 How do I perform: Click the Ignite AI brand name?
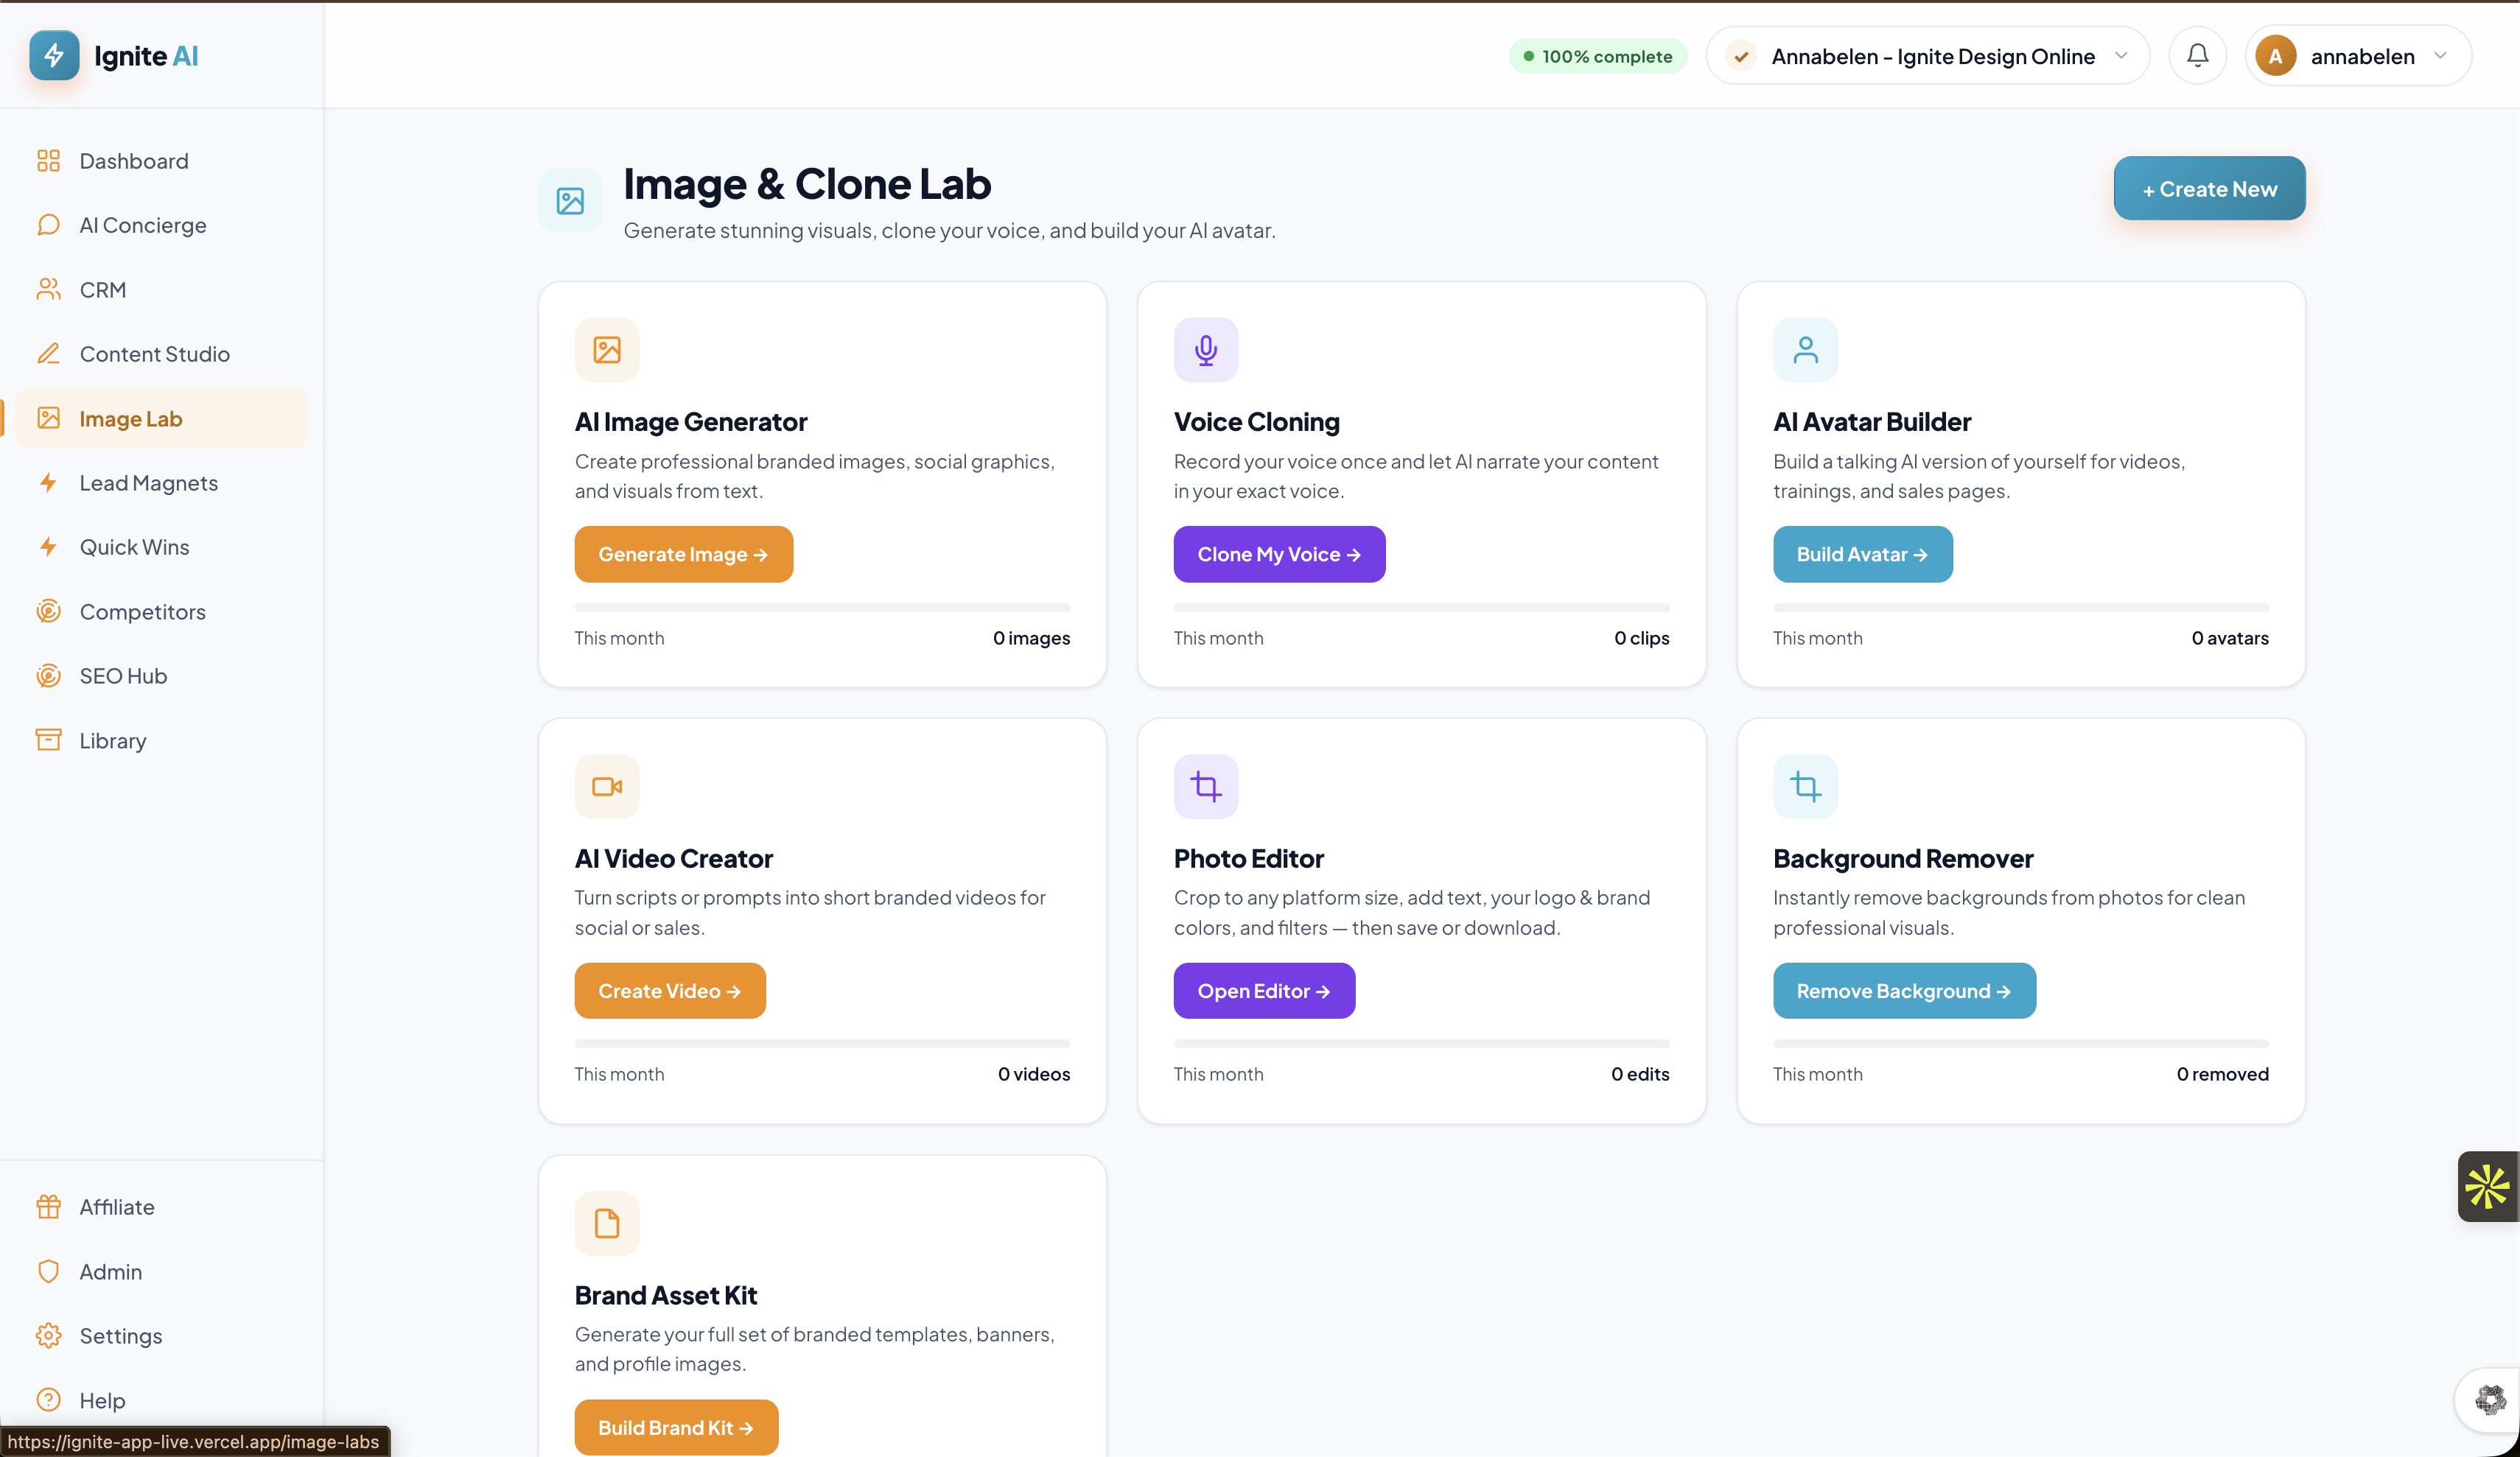(x=146, y=56)
